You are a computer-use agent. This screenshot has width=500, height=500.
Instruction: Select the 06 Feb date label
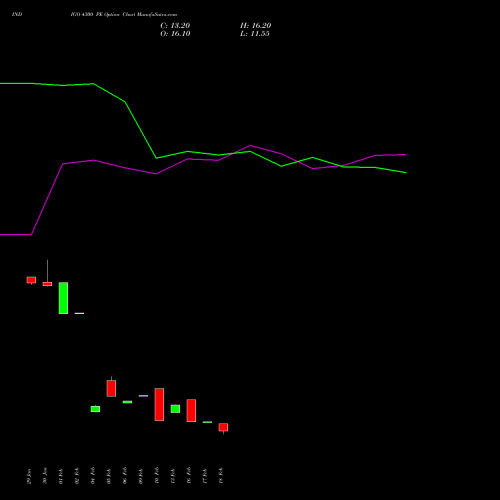tap(125, 476)
